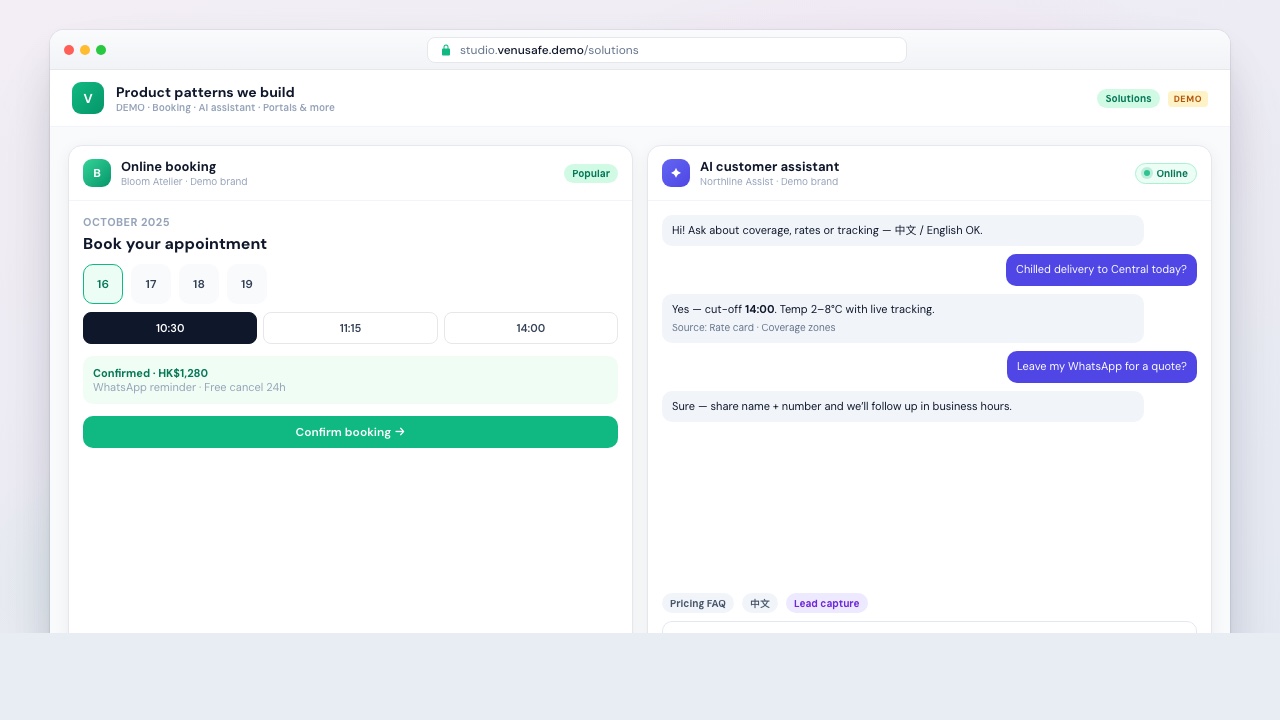Screen dimensions: 1280x720
Task: Click the green V logo icon
Action: pos(88,98)
